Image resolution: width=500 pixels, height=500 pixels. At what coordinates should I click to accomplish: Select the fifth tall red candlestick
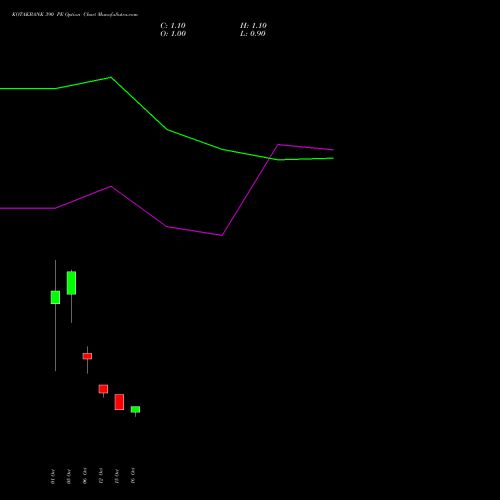click(119, 402)
